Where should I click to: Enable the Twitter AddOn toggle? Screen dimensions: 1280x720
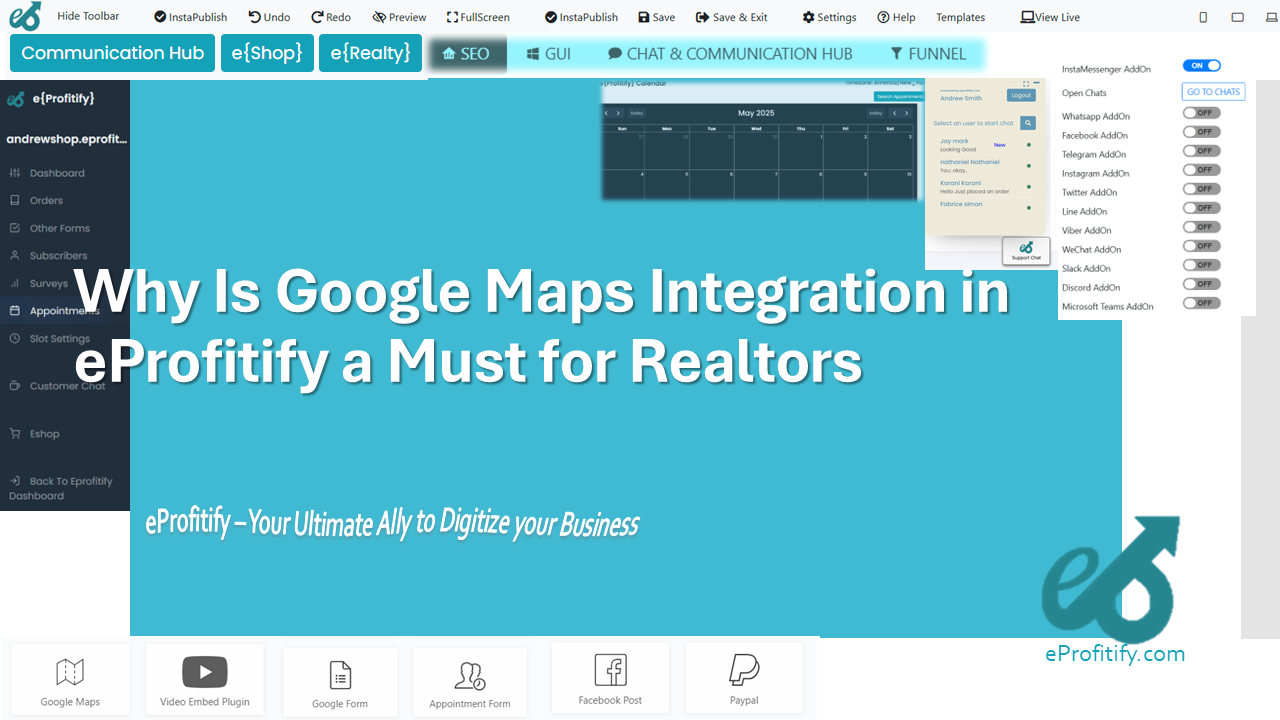1201,189
